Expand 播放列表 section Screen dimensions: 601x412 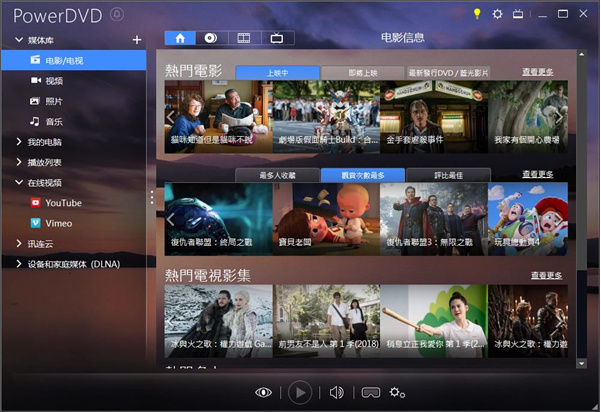coord(19,162)
